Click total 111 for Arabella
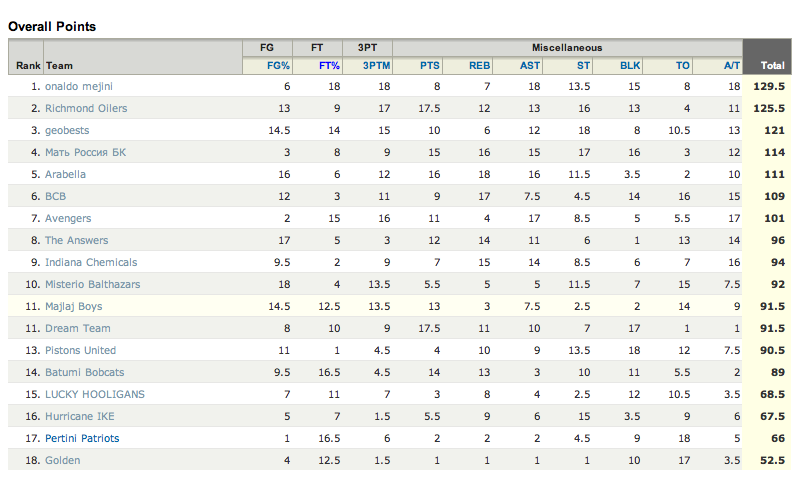Screen dimensions: 796x477 point(774,174)
